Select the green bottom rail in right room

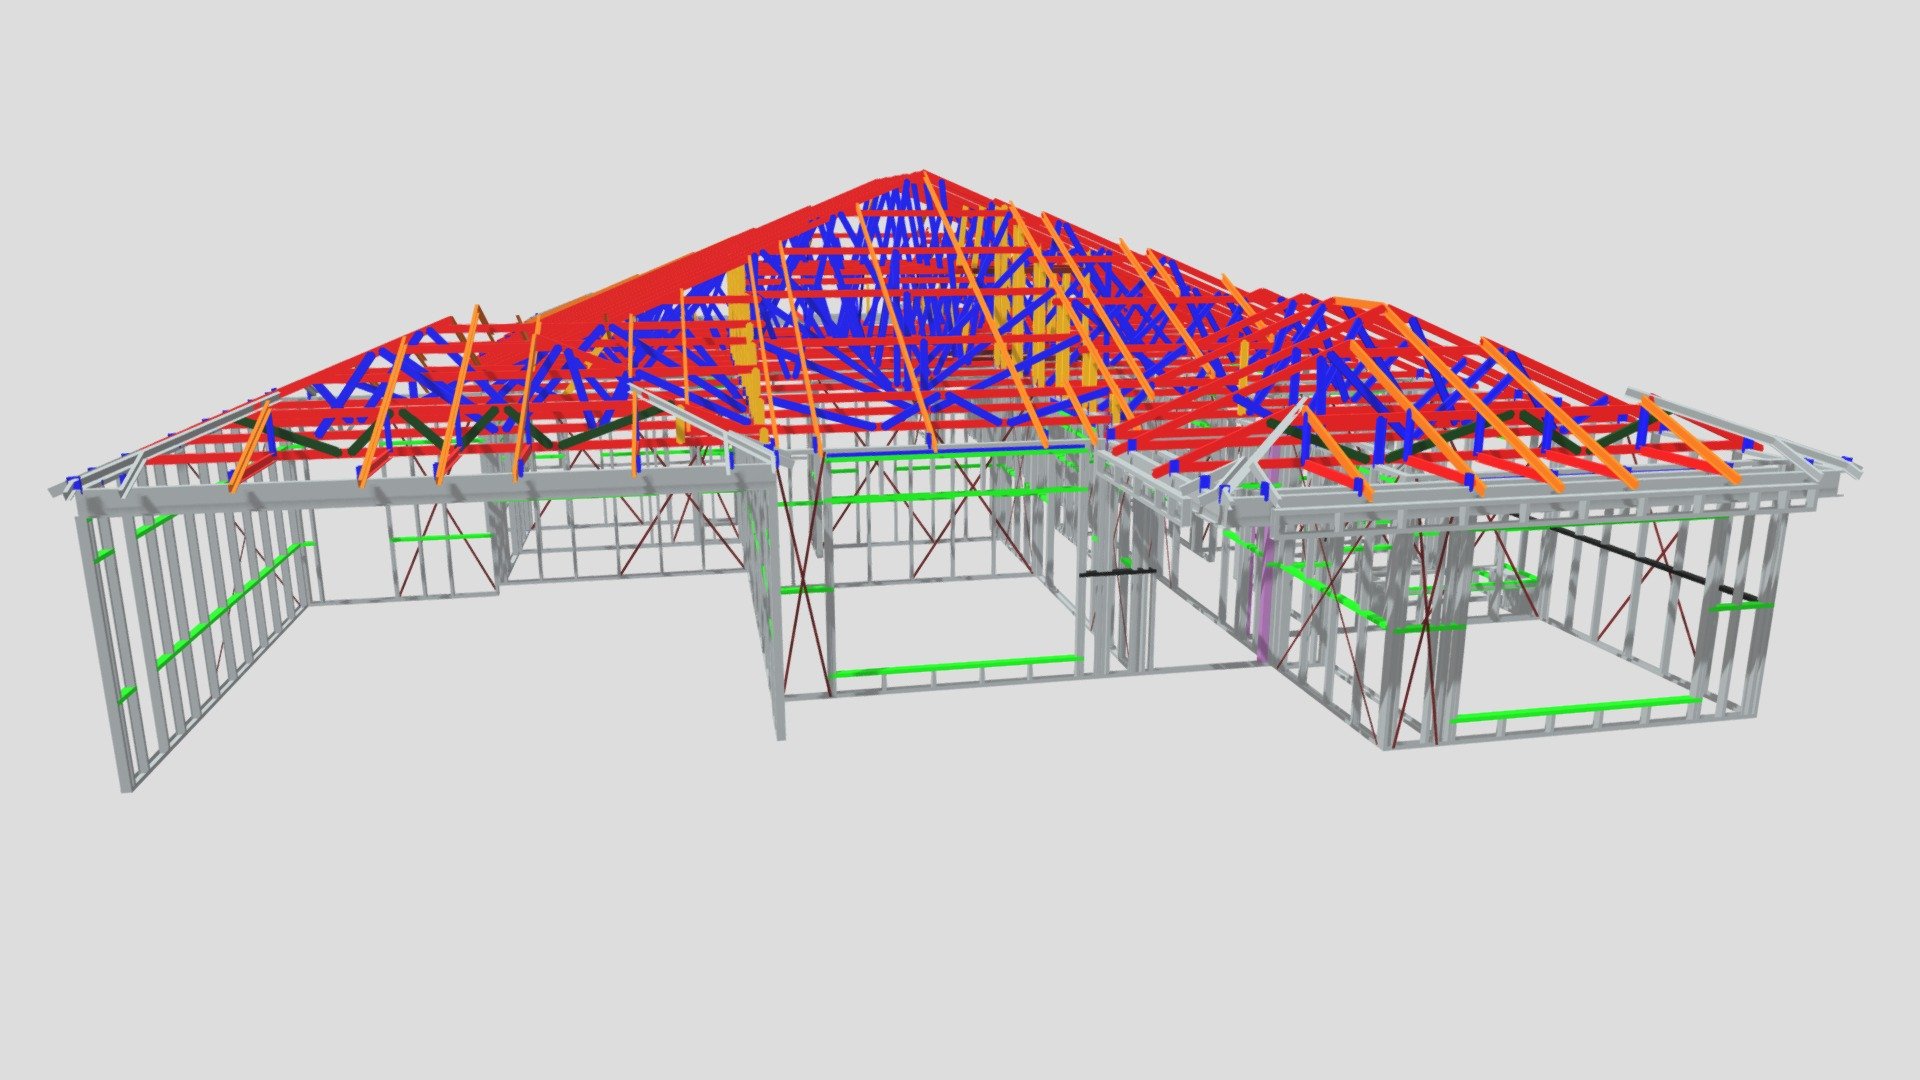[1574, 708]
